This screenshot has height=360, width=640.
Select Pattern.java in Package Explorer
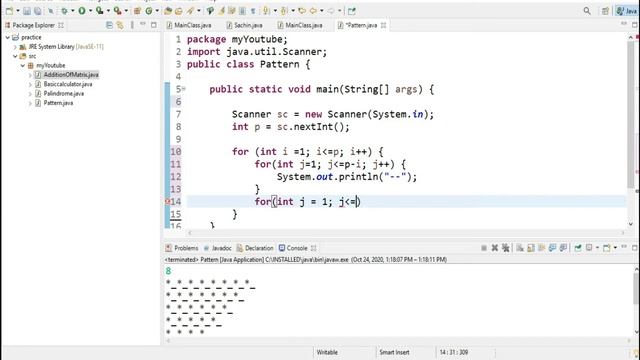(x=58, y=103)
